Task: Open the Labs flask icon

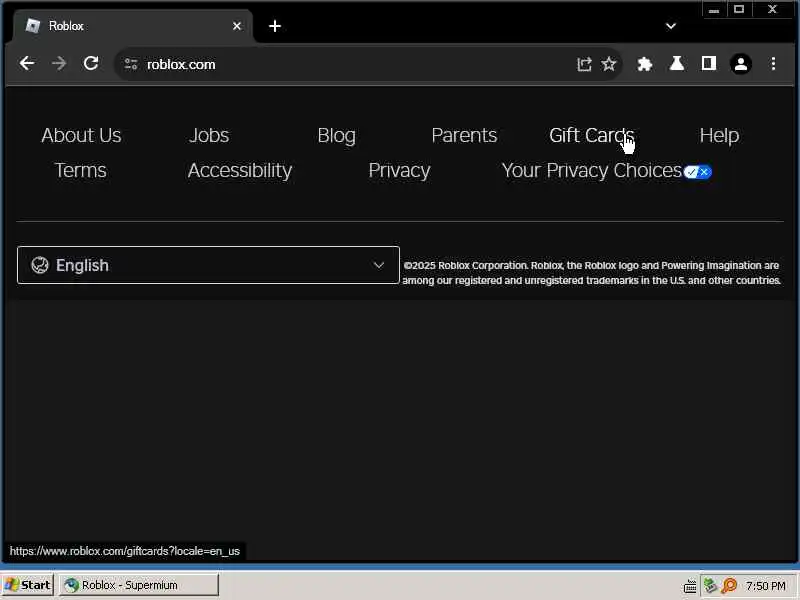Action: click(x=677, y=64)
